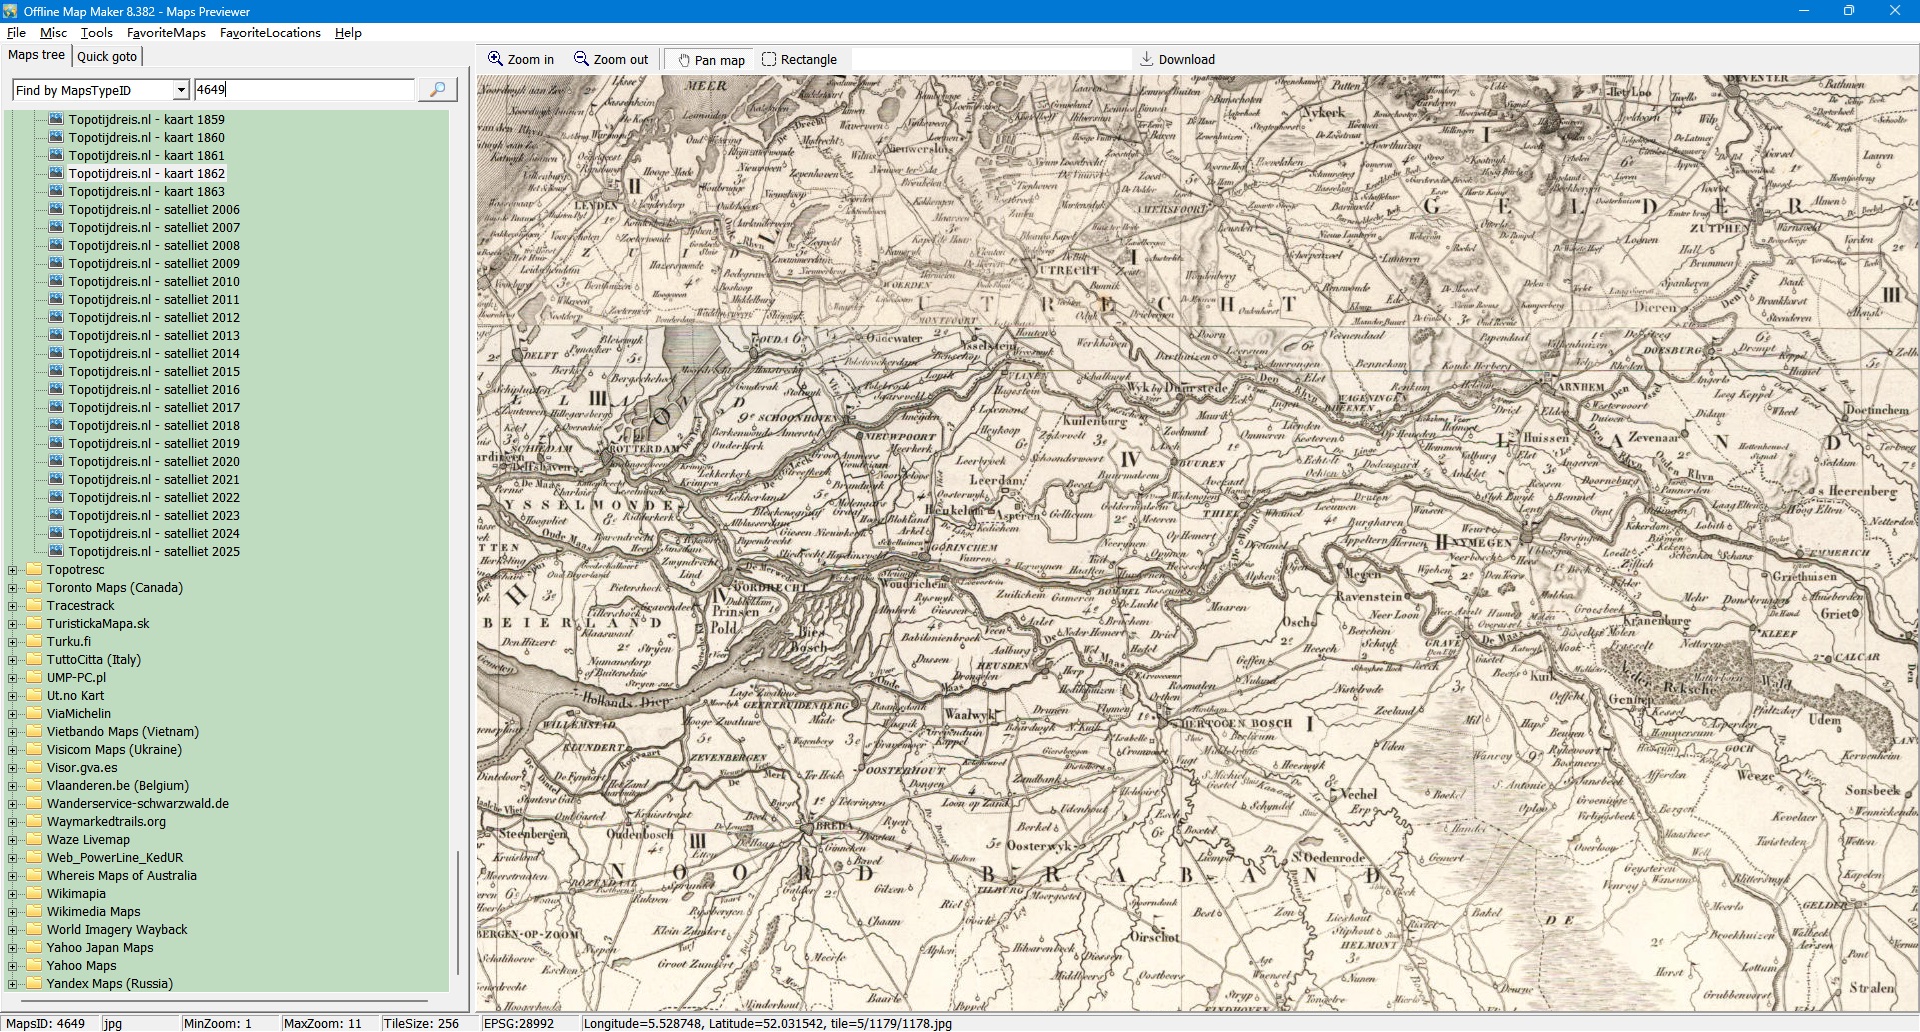Open the Find by MapsTypeID dropdown
Screen dimensions: 1920x1032
pos(181,90)
